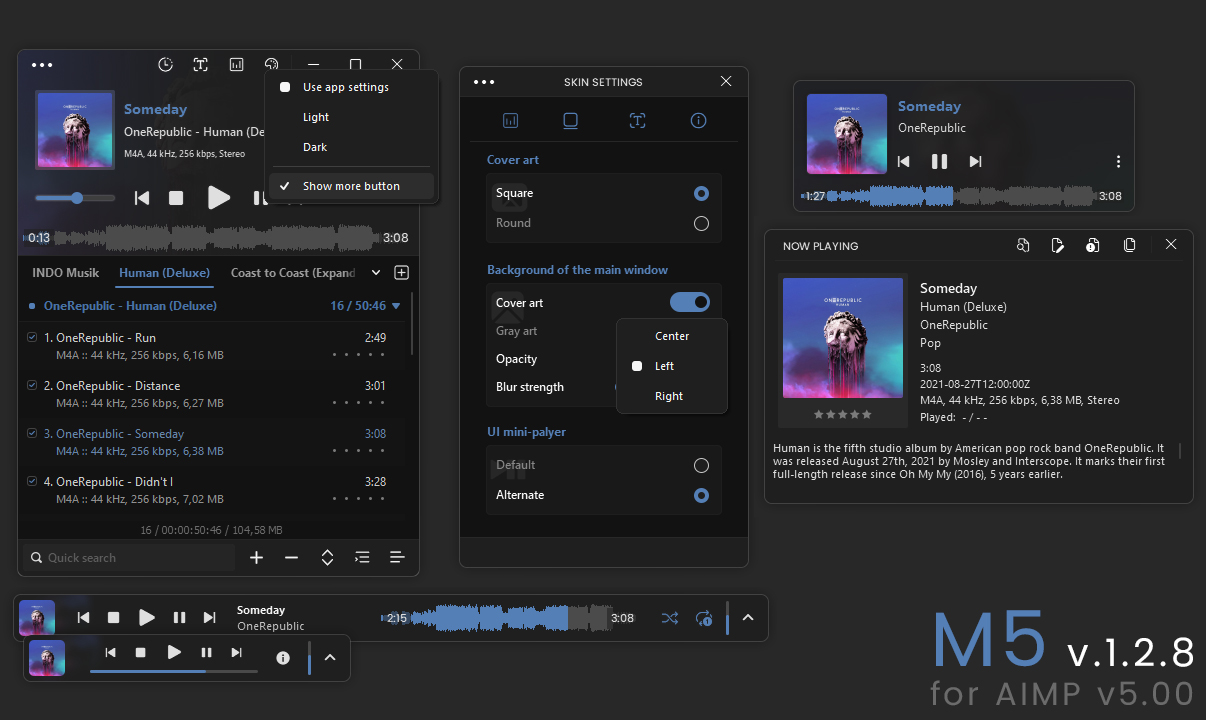
Task: Stop playback in main player
Action: pyautogui.click(x=176, y=198)
